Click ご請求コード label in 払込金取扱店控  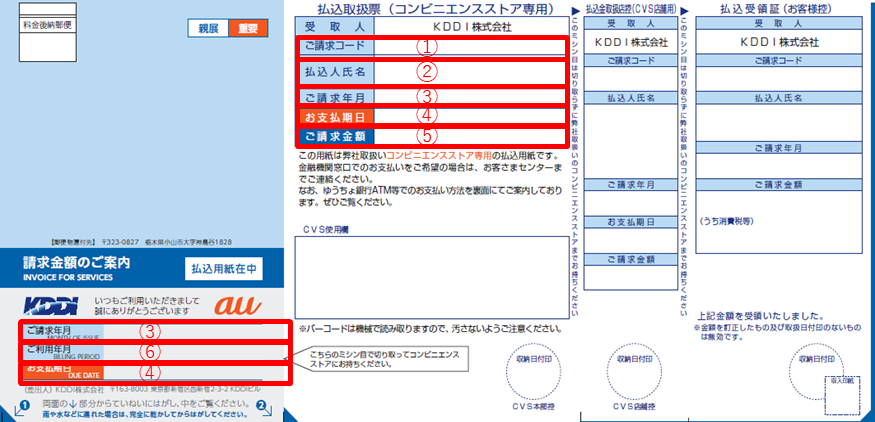(631, 60)
